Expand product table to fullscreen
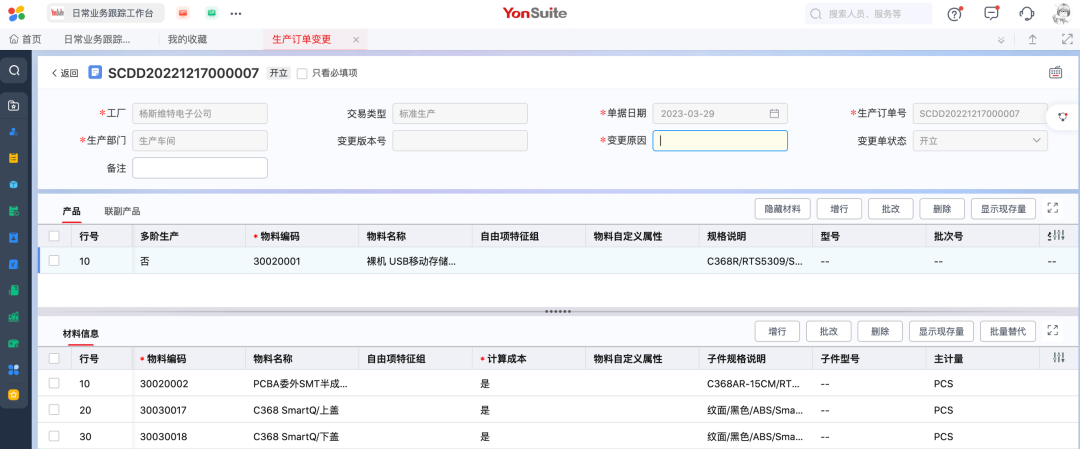The width and height of the screenshot is (1080, 449). tap(1052, 208)
